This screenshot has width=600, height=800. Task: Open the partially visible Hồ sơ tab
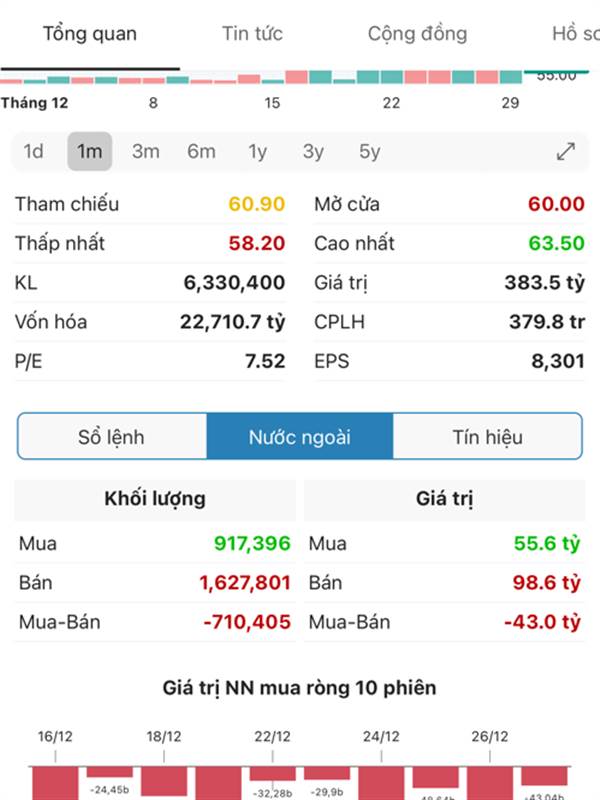(577, 34)
